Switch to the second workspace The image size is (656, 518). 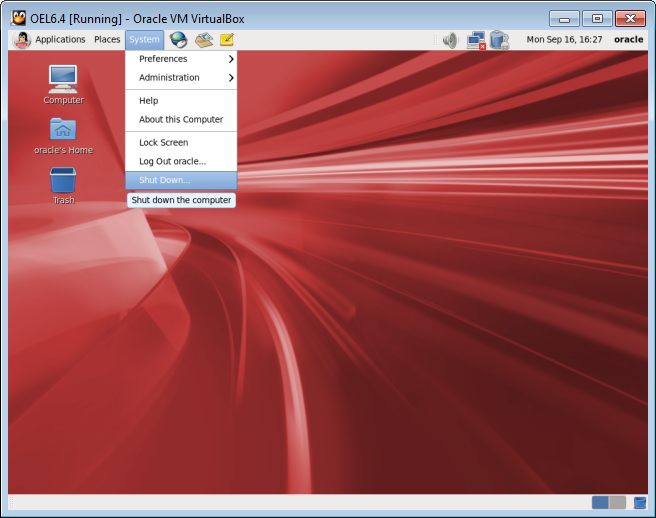(x=617, y=503)
